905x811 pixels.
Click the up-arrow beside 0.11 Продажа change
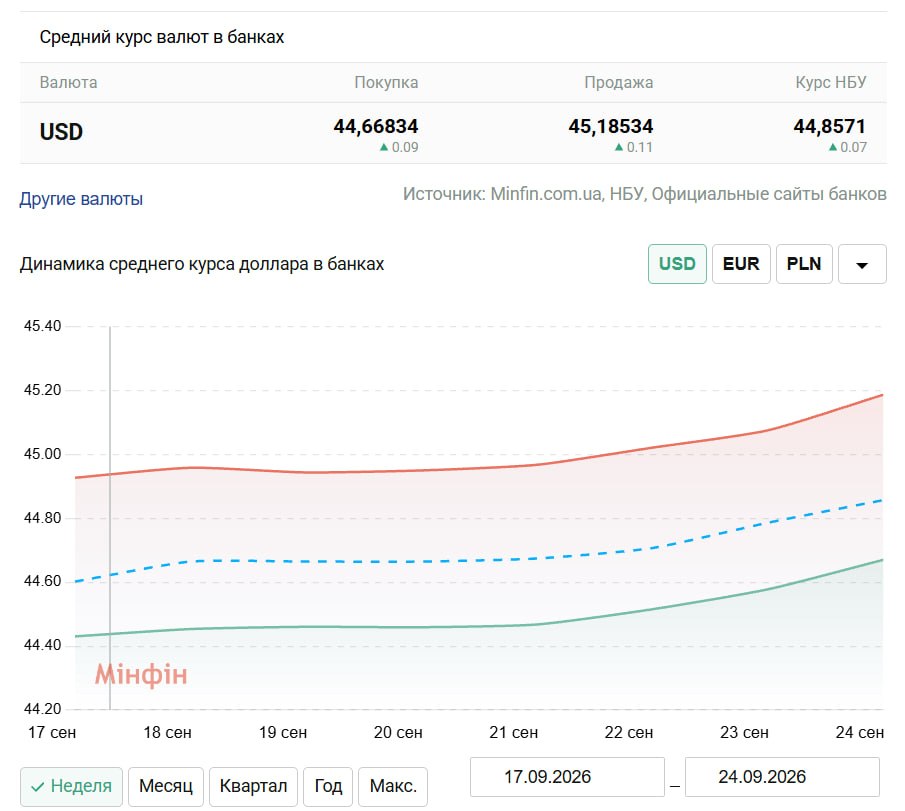pos(619,148)
